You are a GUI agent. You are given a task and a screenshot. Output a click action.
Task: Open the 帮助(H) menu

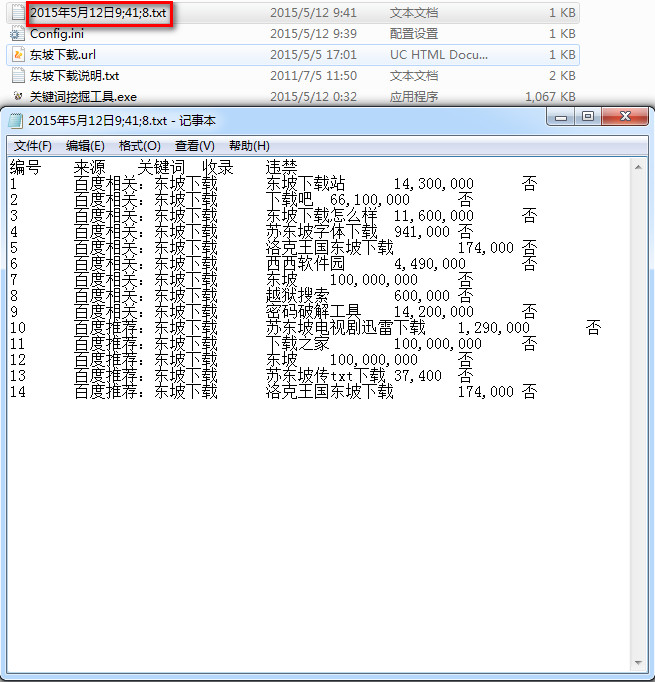point(249,146)
